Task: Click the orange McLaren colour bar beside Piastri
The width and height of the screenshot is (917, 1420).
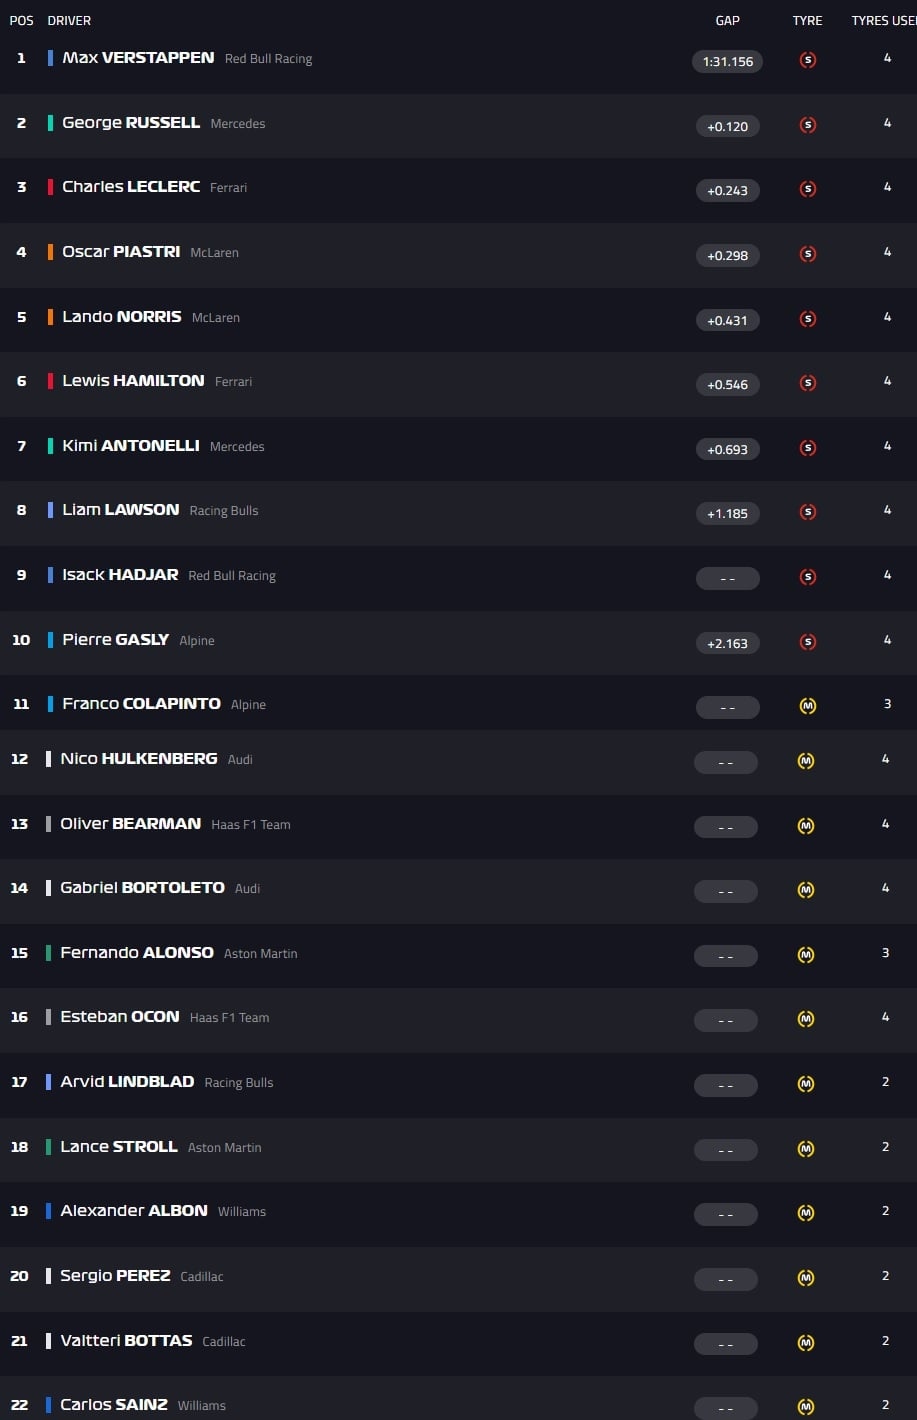Action: 50,252
